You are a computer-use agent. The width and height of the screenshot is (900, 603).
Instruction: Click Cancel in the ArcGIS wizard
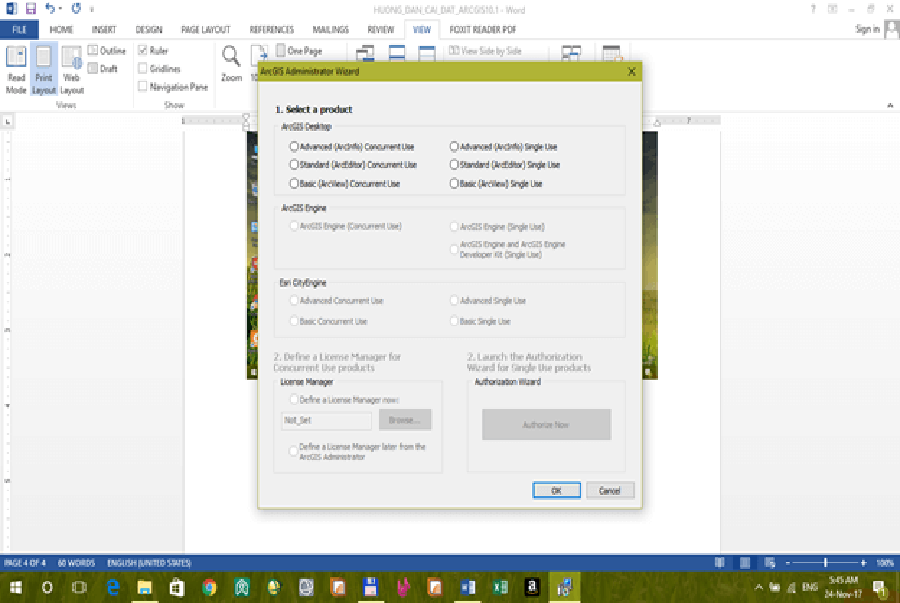(610, 490)
